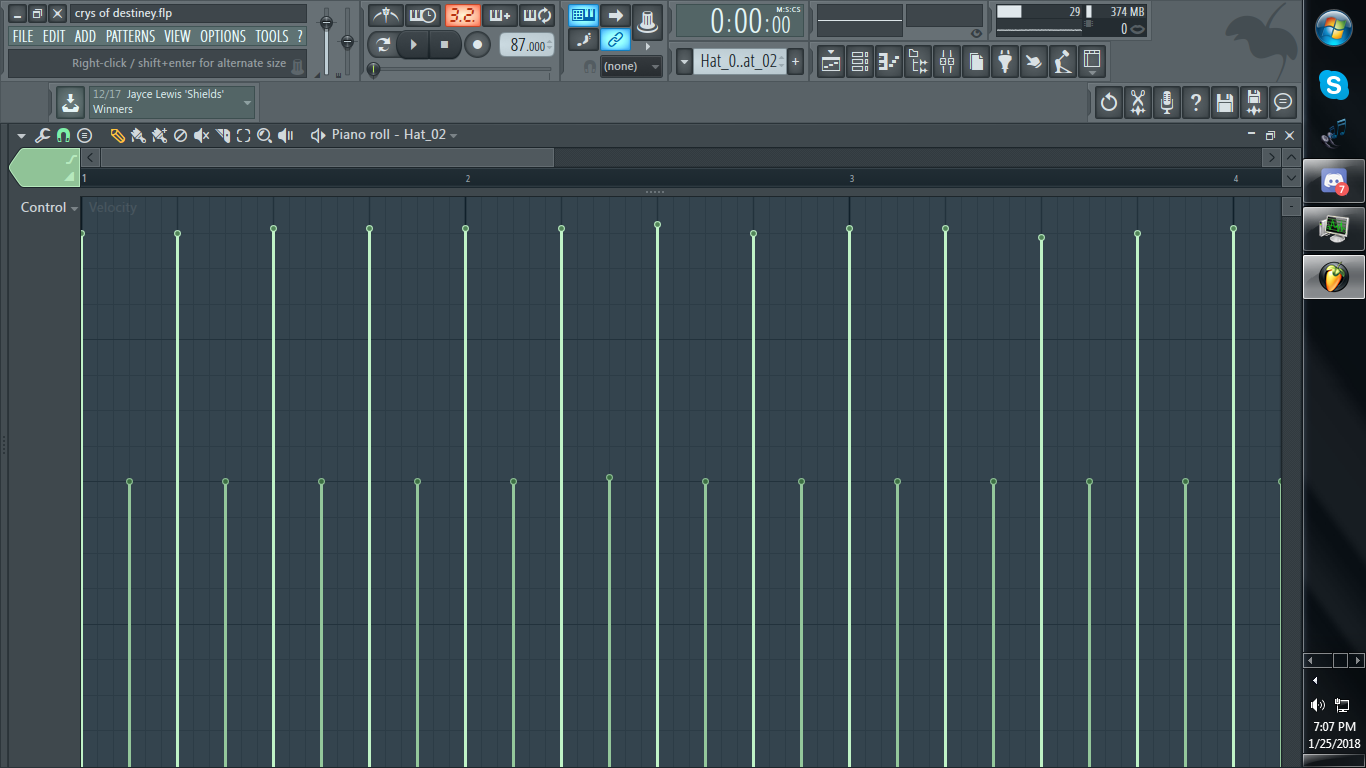Click the main pitch slider
Screen dimensions: 1366x768
[x=347, y=40]
